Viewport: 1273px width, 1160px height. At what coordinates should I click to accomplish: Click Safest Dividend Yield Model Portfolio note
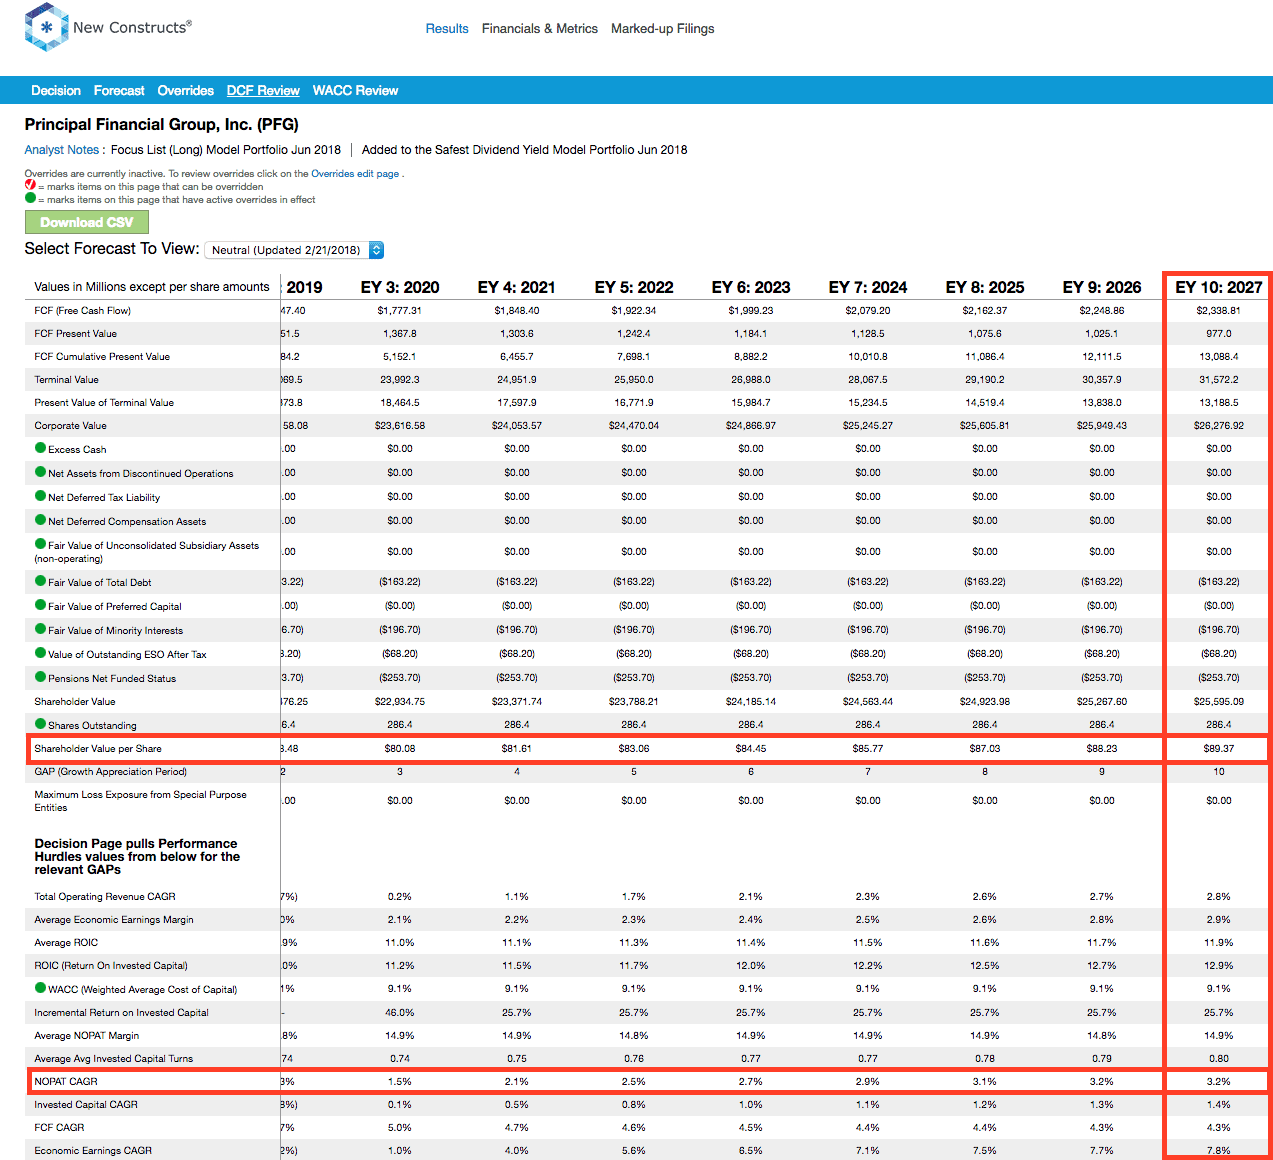tap(525, 150)
